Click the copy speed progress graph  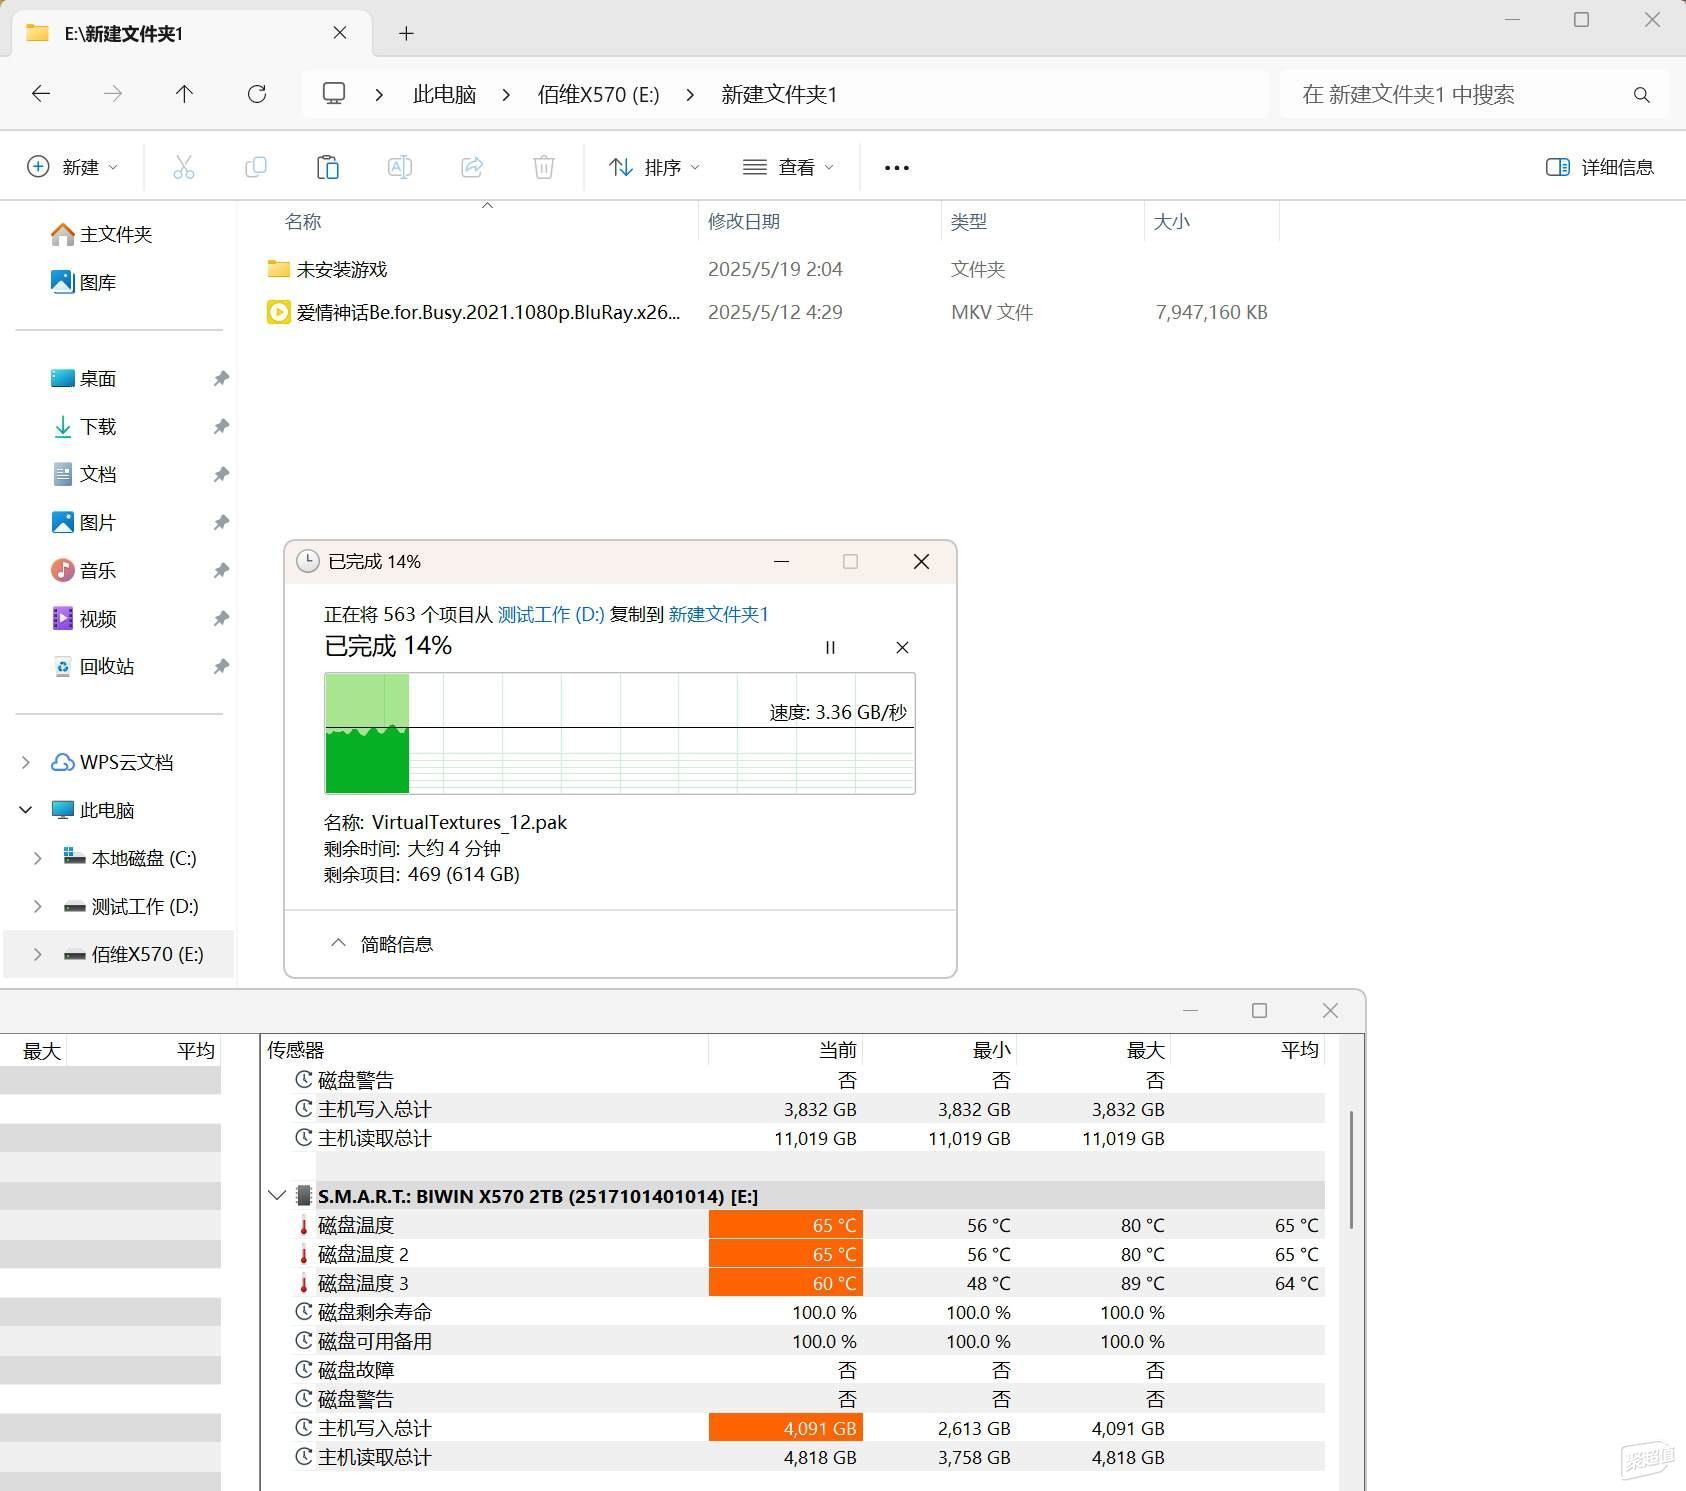pyautogui.click(x=620, y=733)
